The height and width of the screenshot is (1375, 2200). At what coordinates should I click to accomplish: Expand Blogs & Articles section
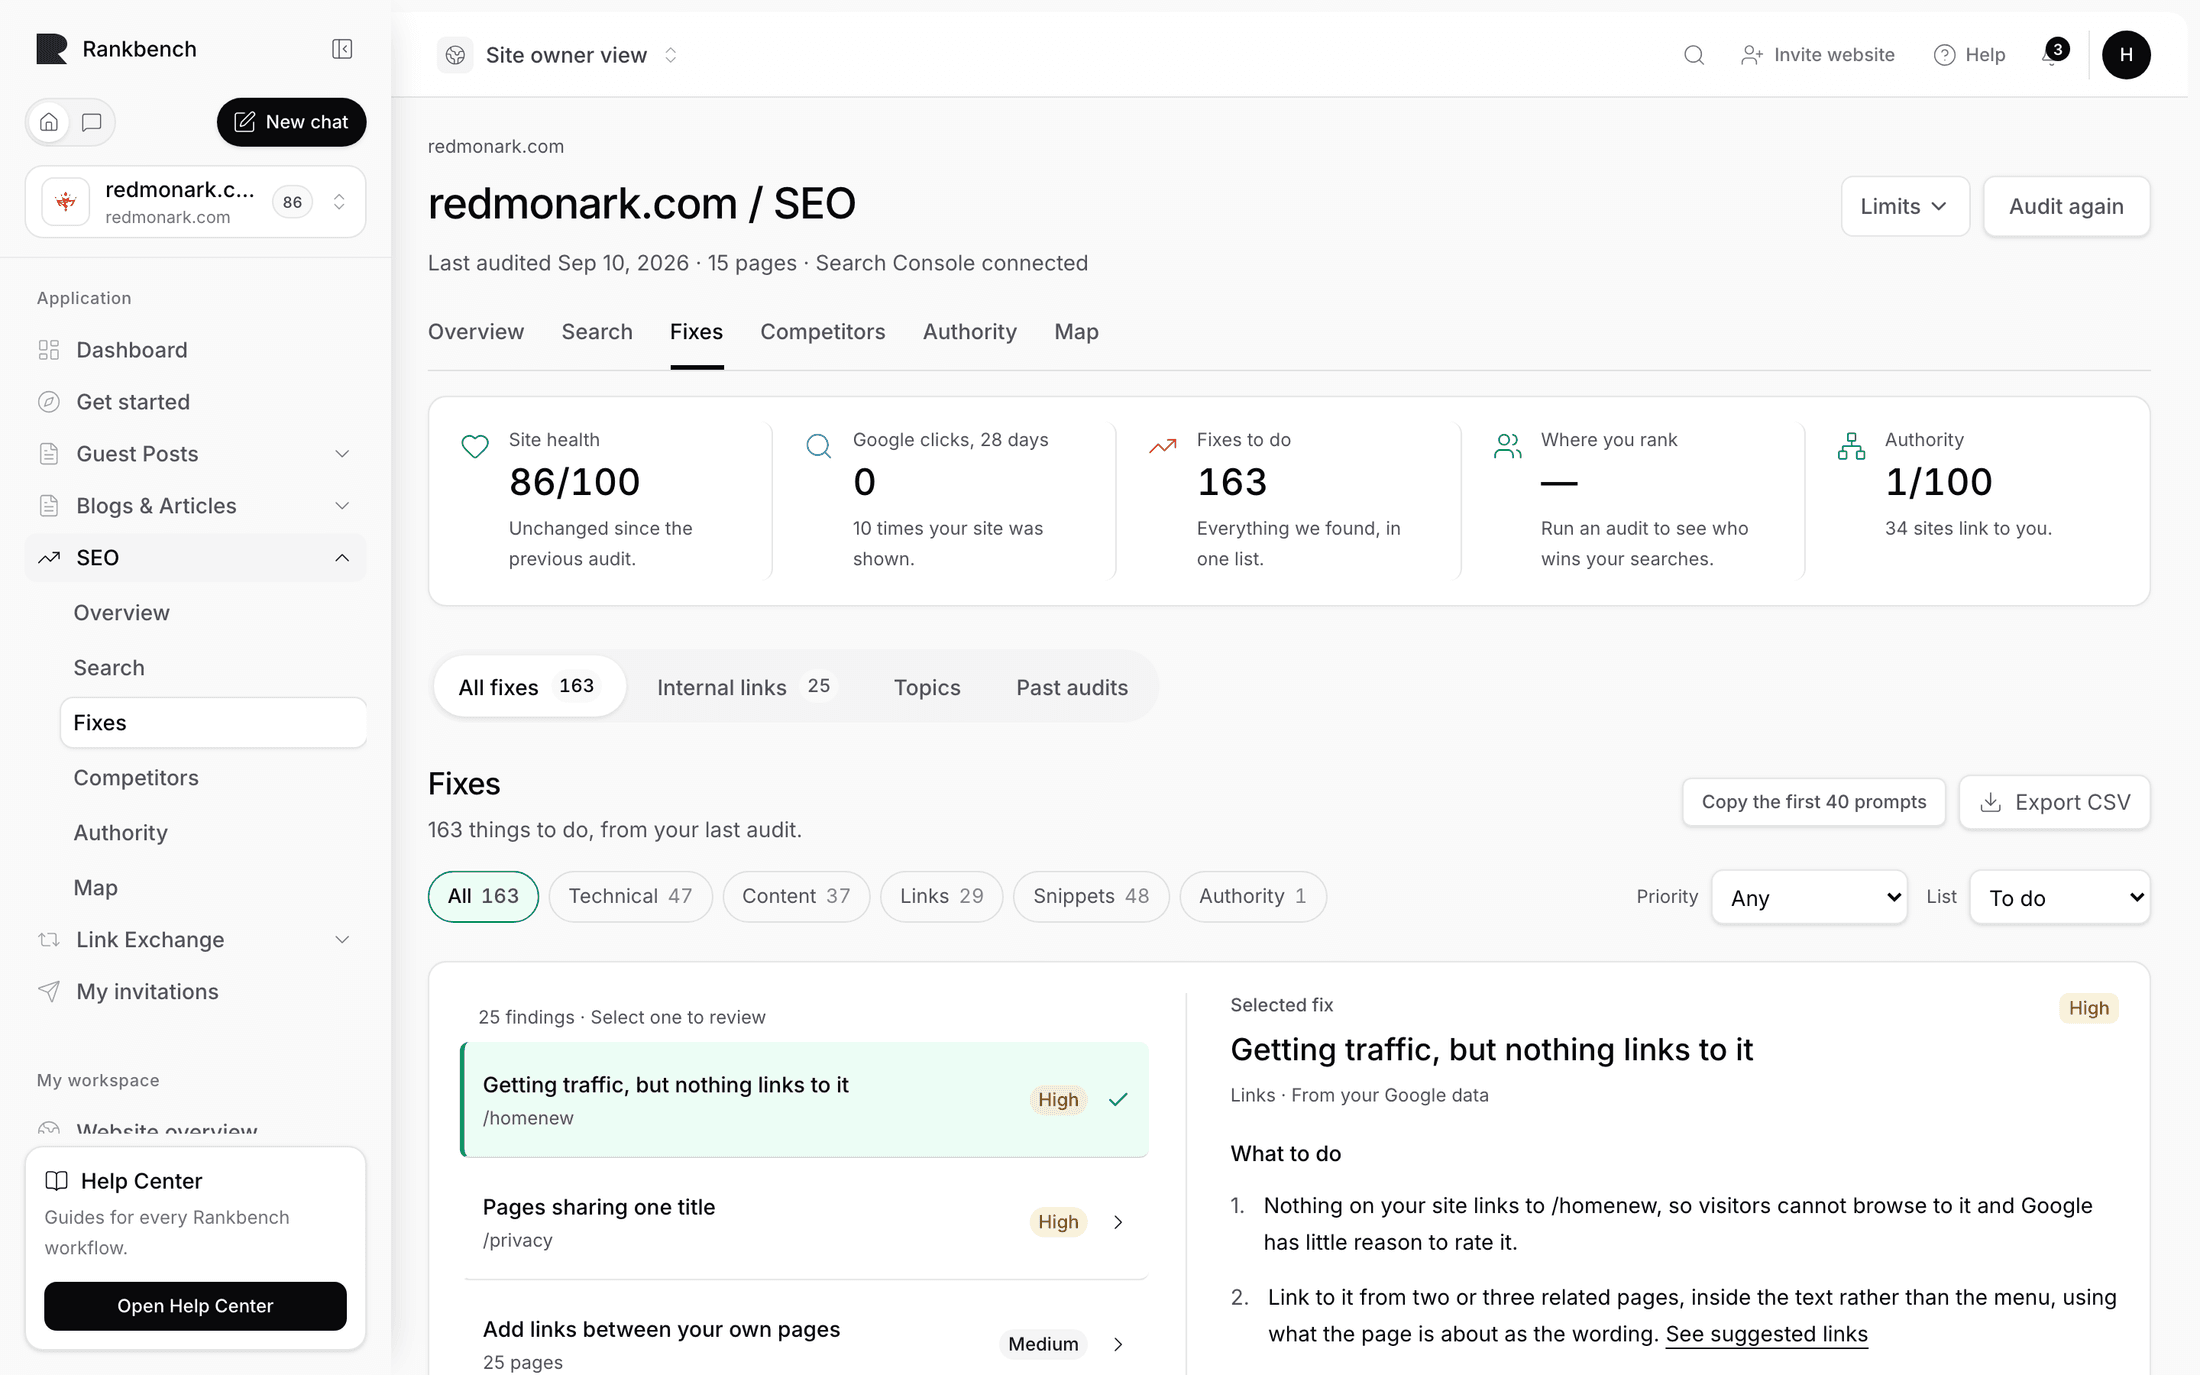pos(195,506)
